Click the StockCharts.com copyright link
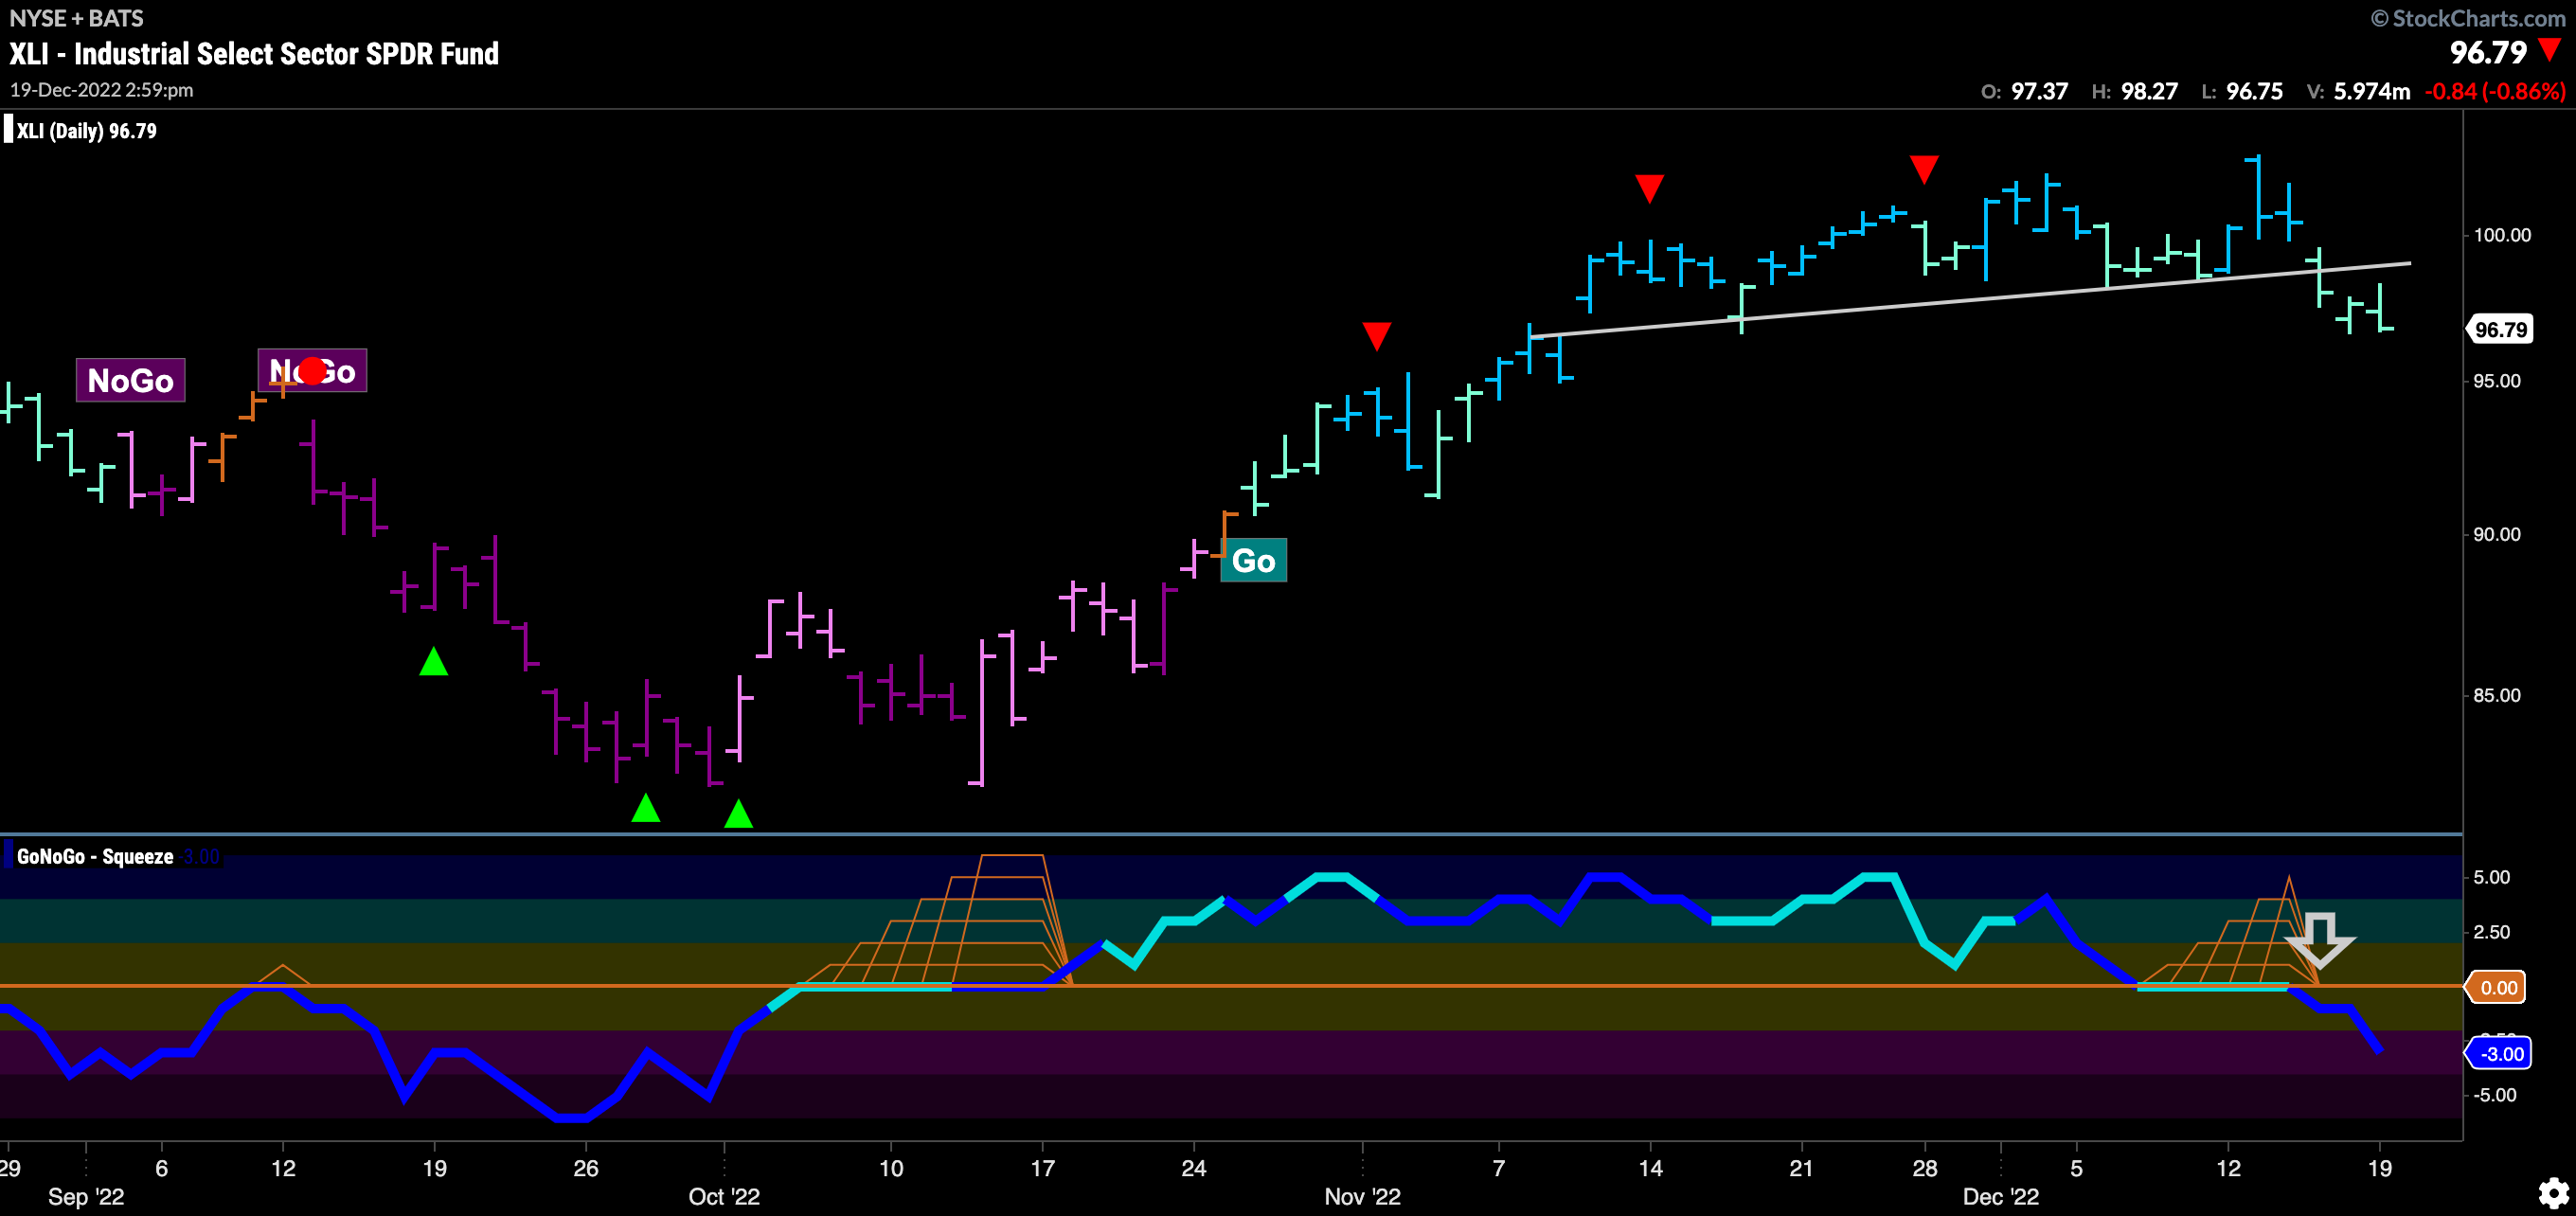 tap(2467, 18)
